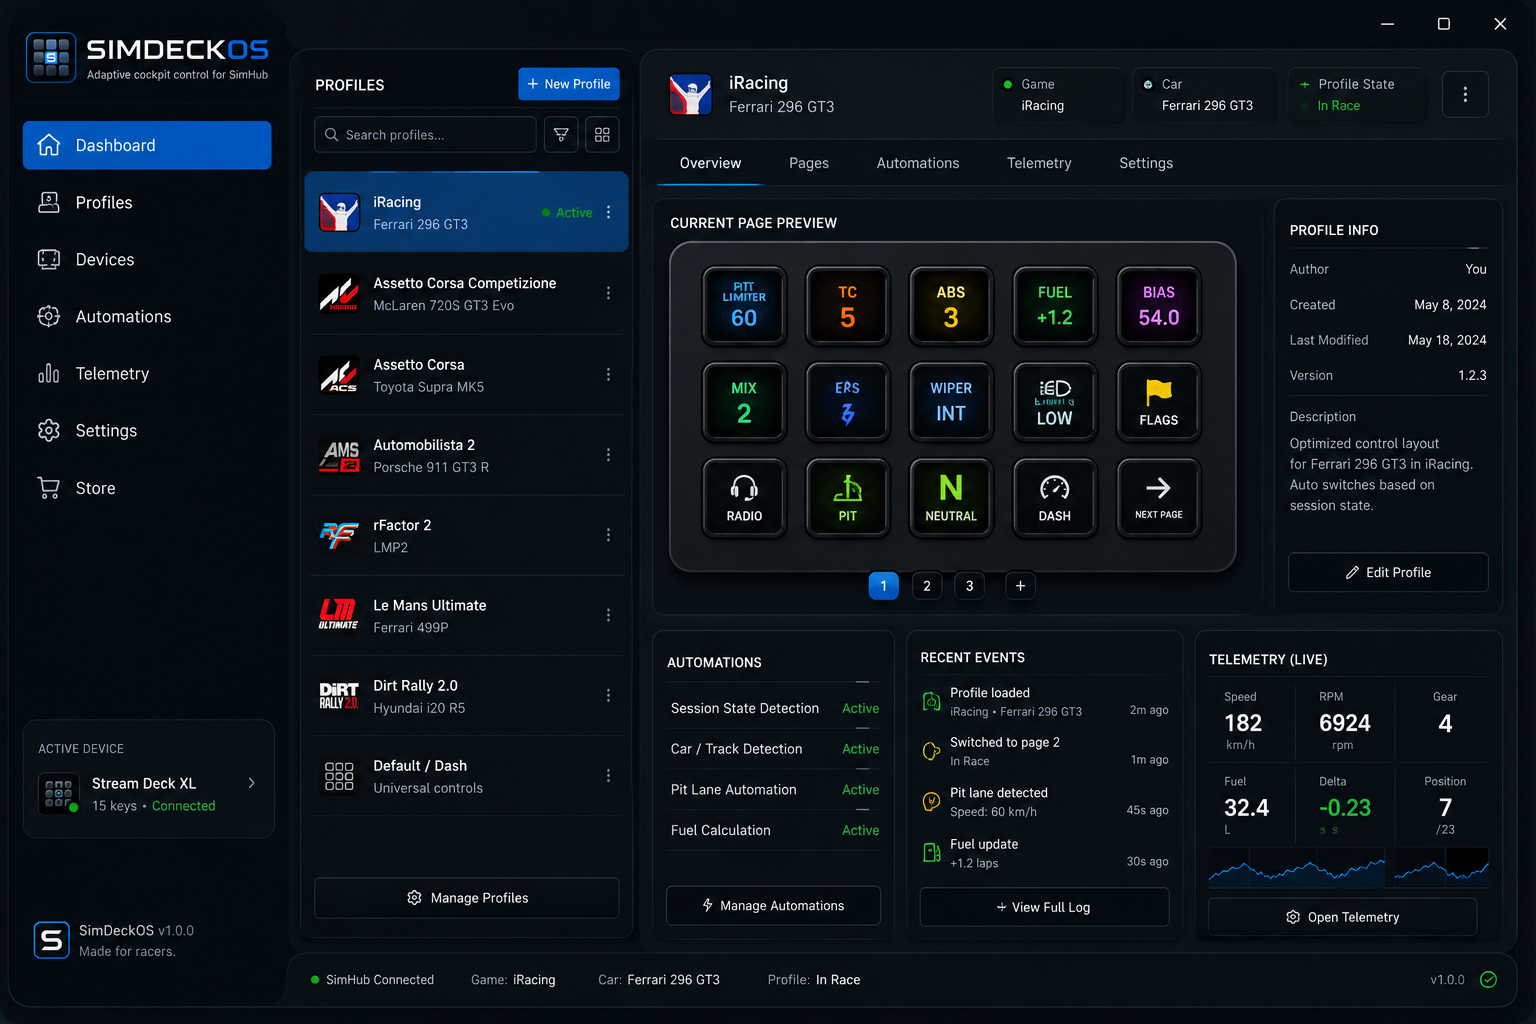Switch to the Pages tab
This screenshot has height=1024, width=1536.
pos(809,163)
